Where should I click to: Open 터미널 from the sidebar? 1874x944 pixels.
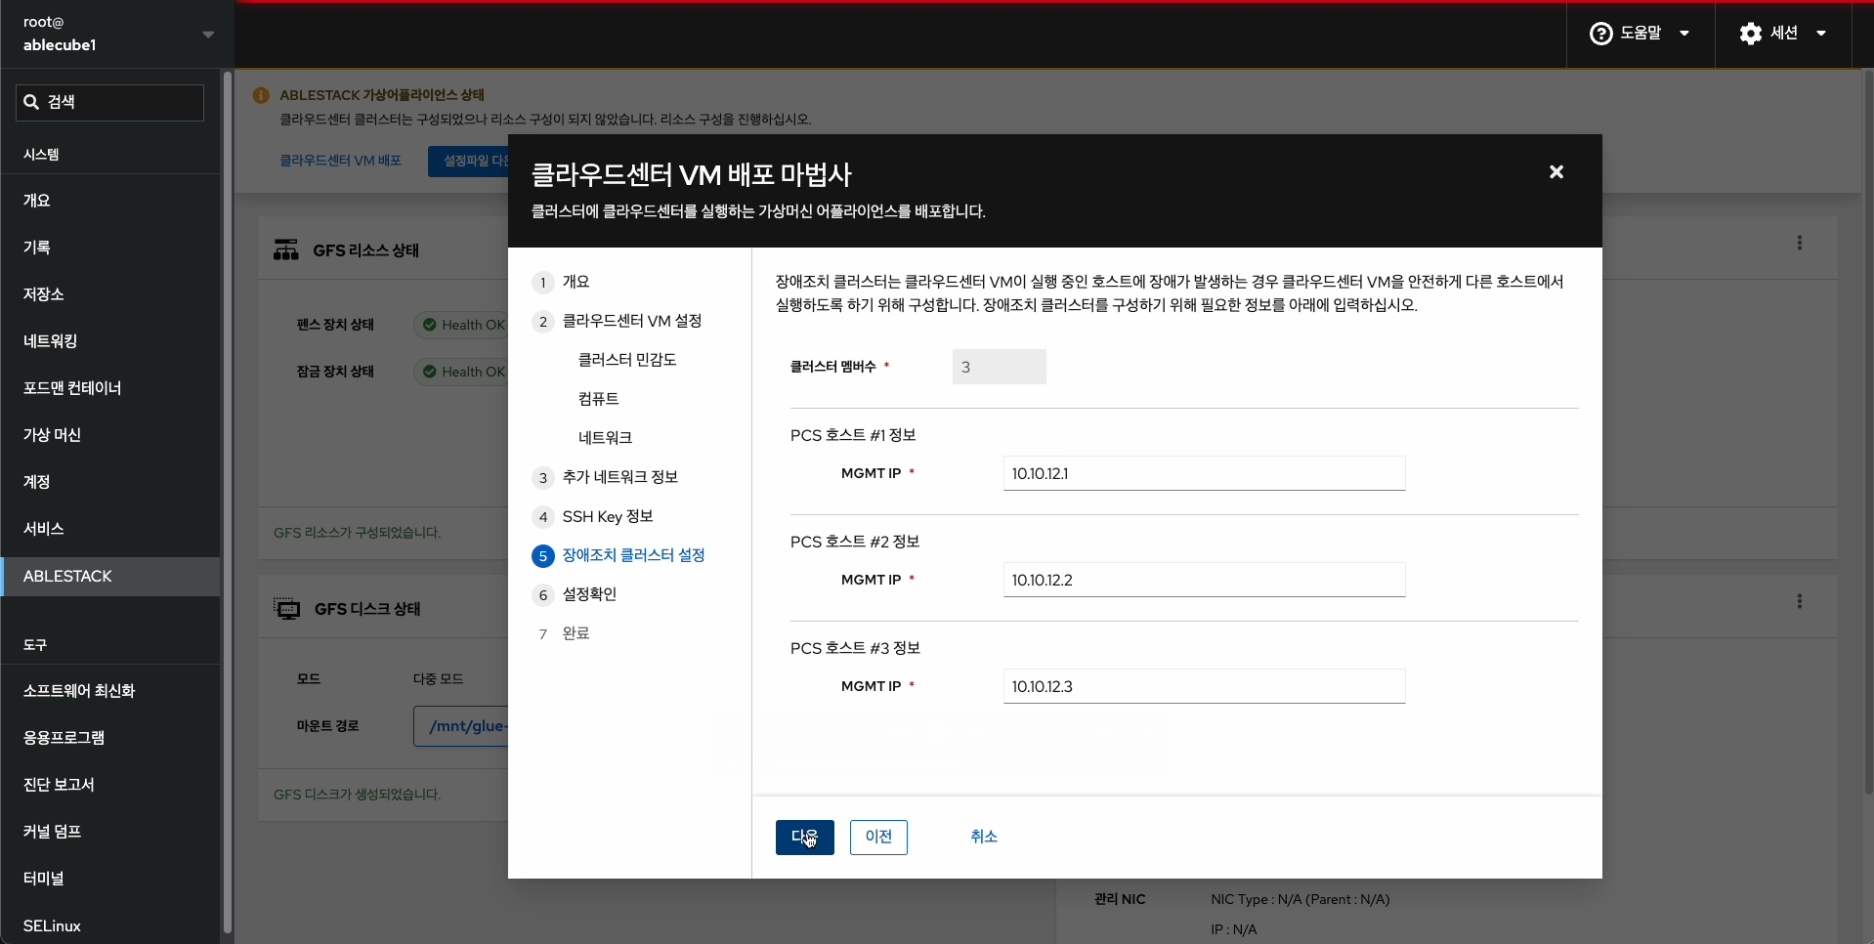tap(44, 878)
